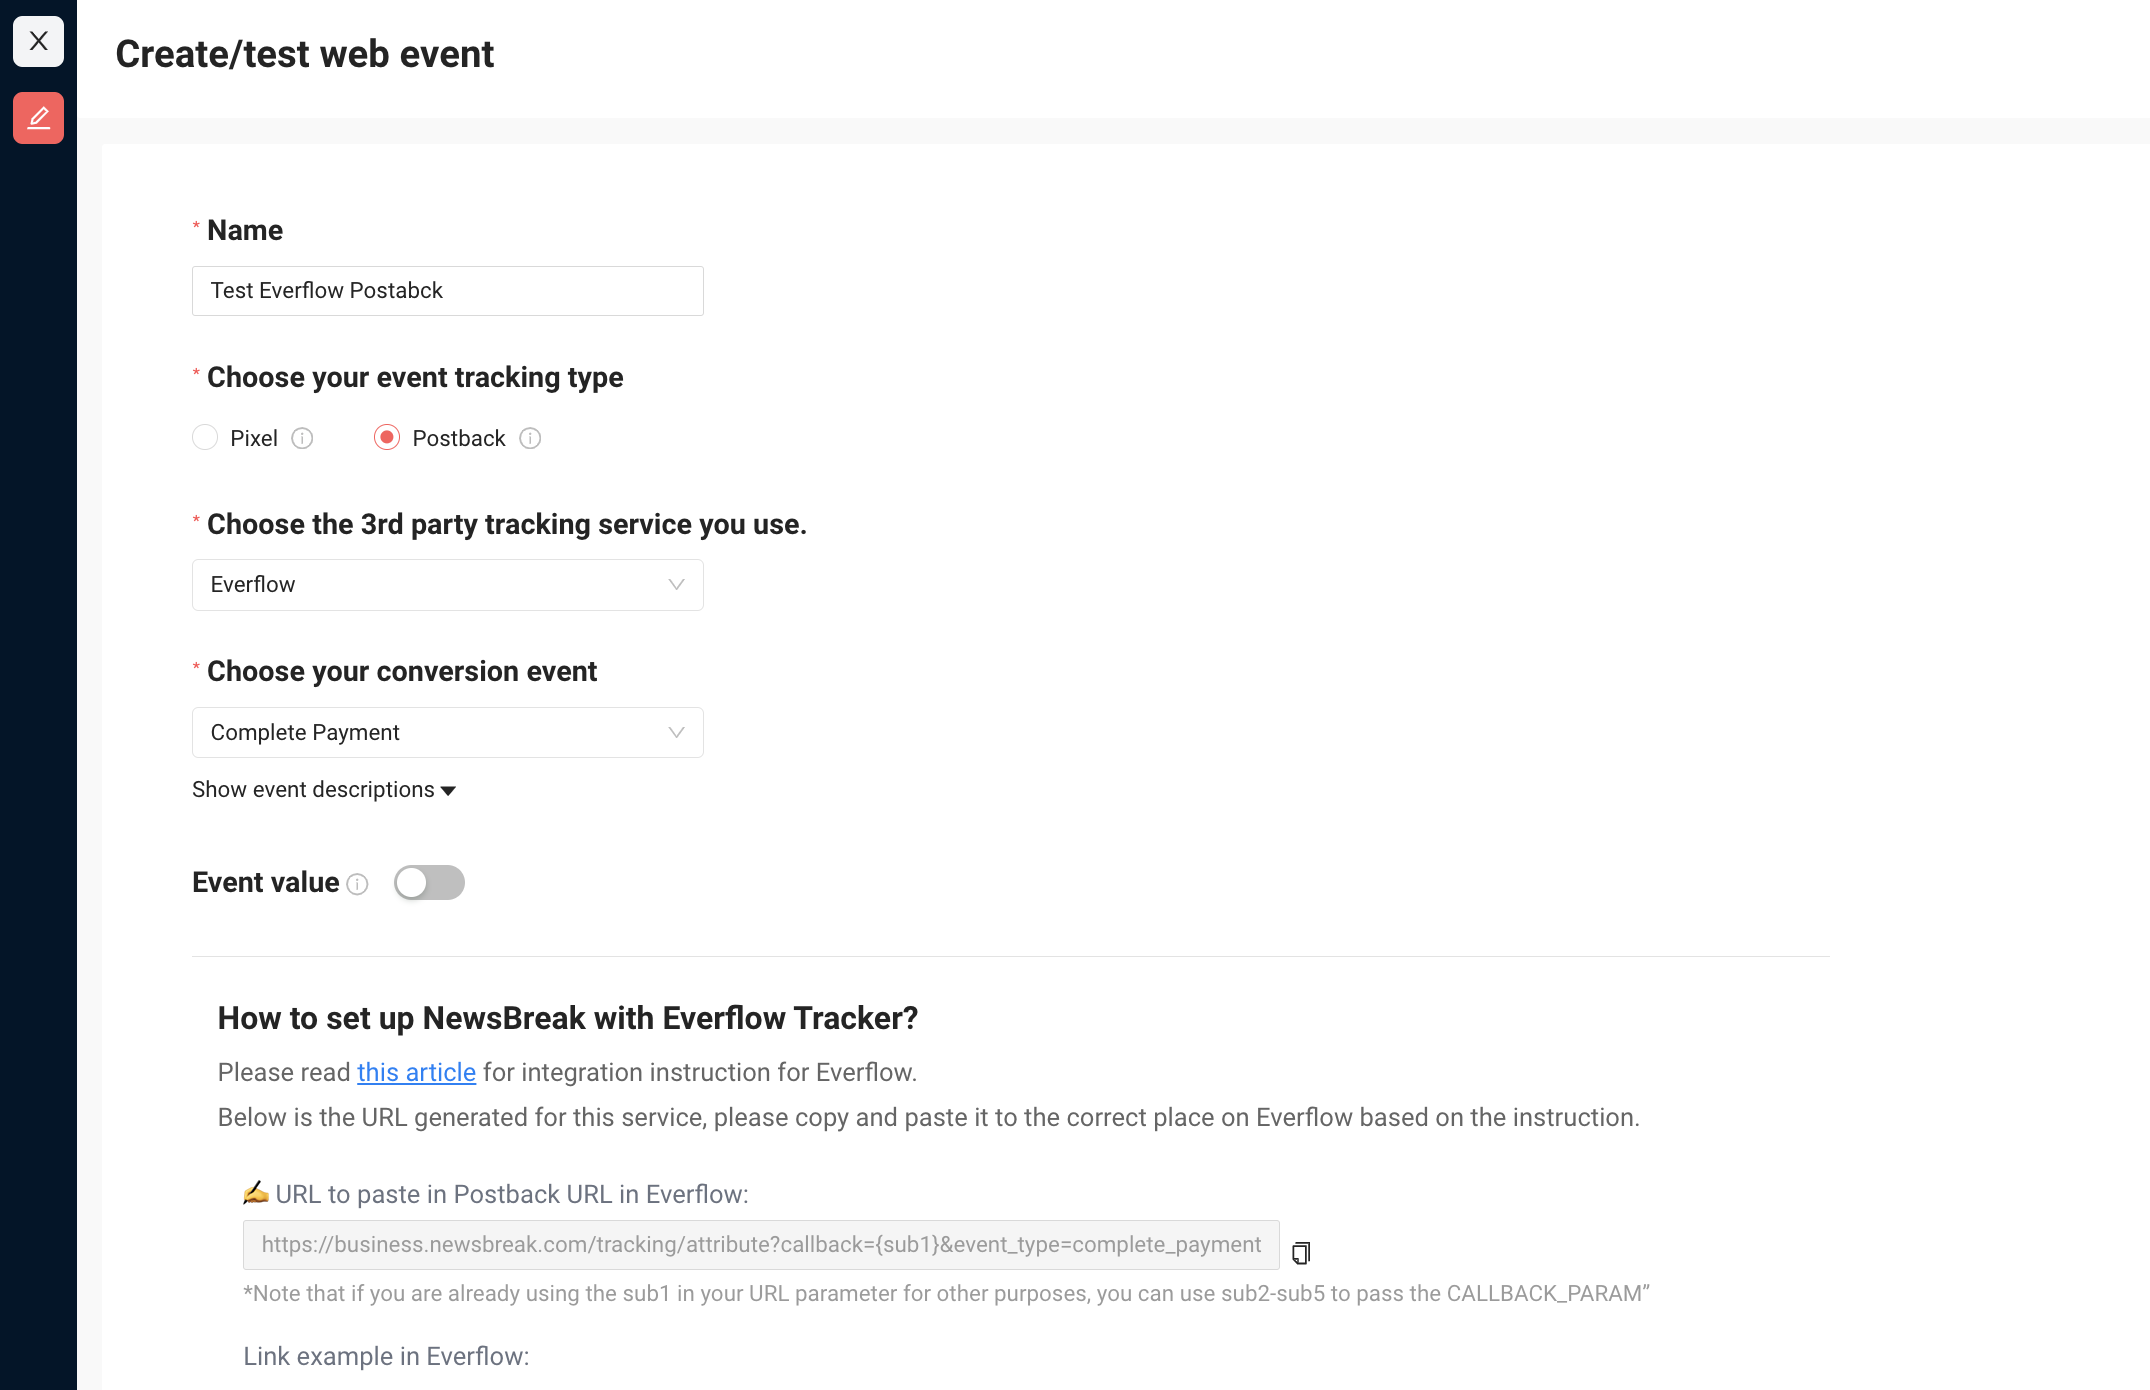This screenshot has width=2150, height=1390.
Task: Click the chevron arrow in Everflow dropdown
Action: click(x=676, y=585)
